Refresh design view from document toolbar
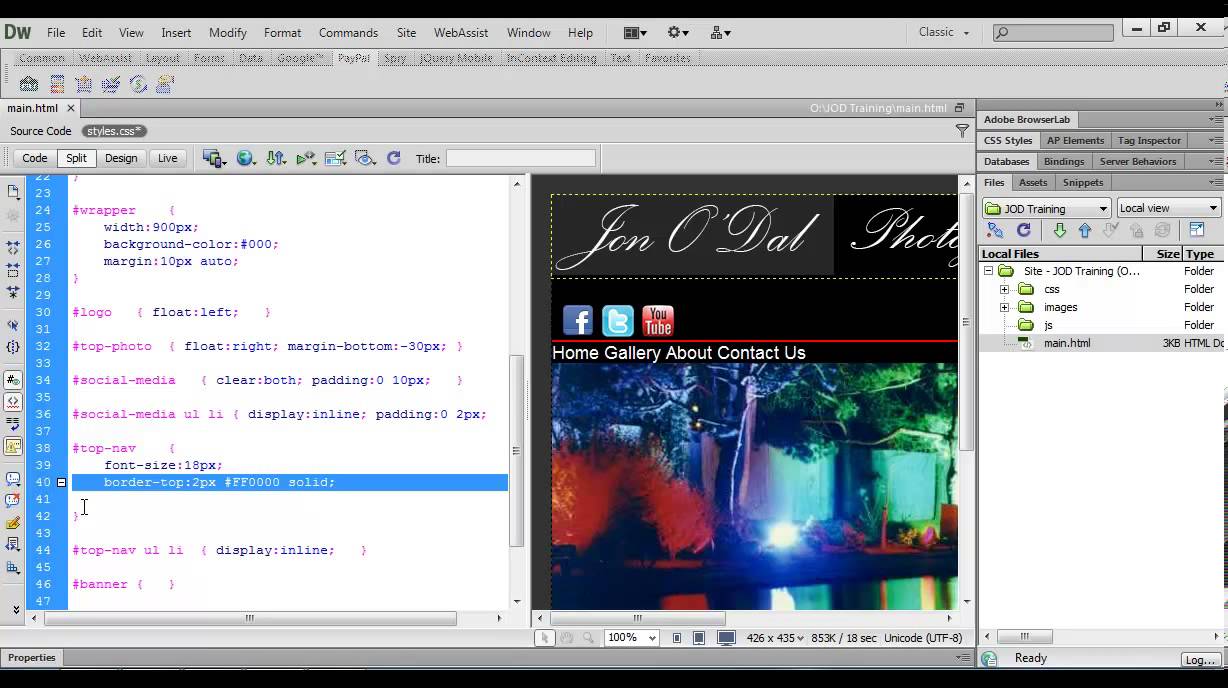This screenshot has width=1228, height=688. pyautogui.click(x=394, y=158)
